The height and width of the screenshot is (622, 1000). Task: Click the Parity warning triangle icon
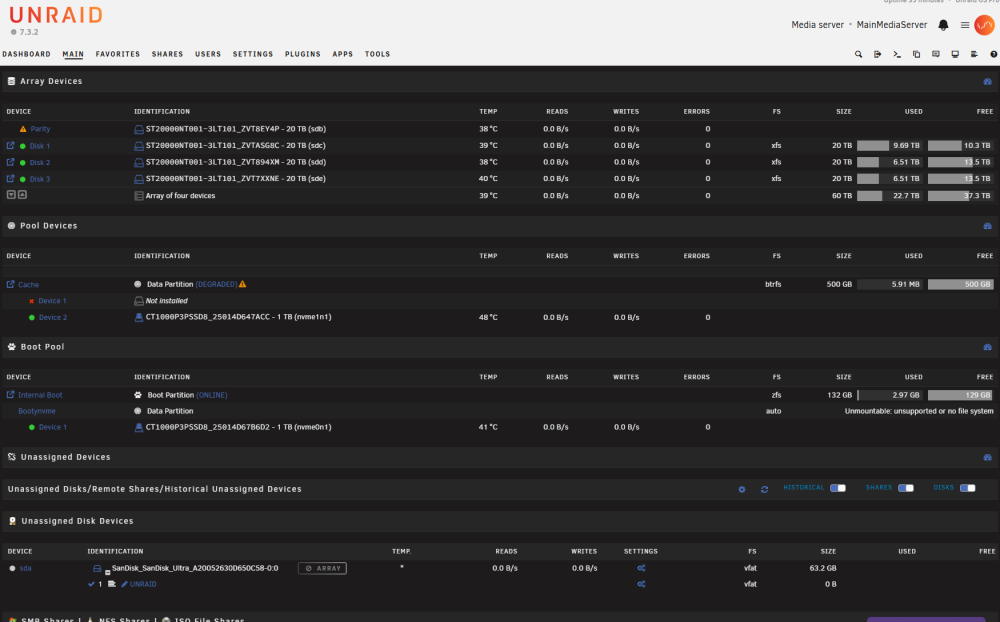tap(23, 129)
